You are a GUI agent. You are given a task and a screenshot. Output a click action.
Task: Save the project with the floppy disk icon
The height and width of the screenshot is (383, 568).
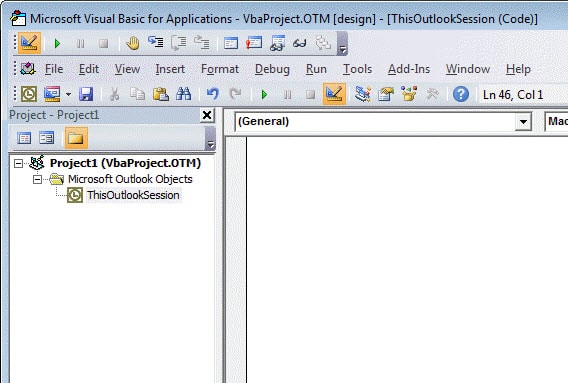[x=86, y=94]
